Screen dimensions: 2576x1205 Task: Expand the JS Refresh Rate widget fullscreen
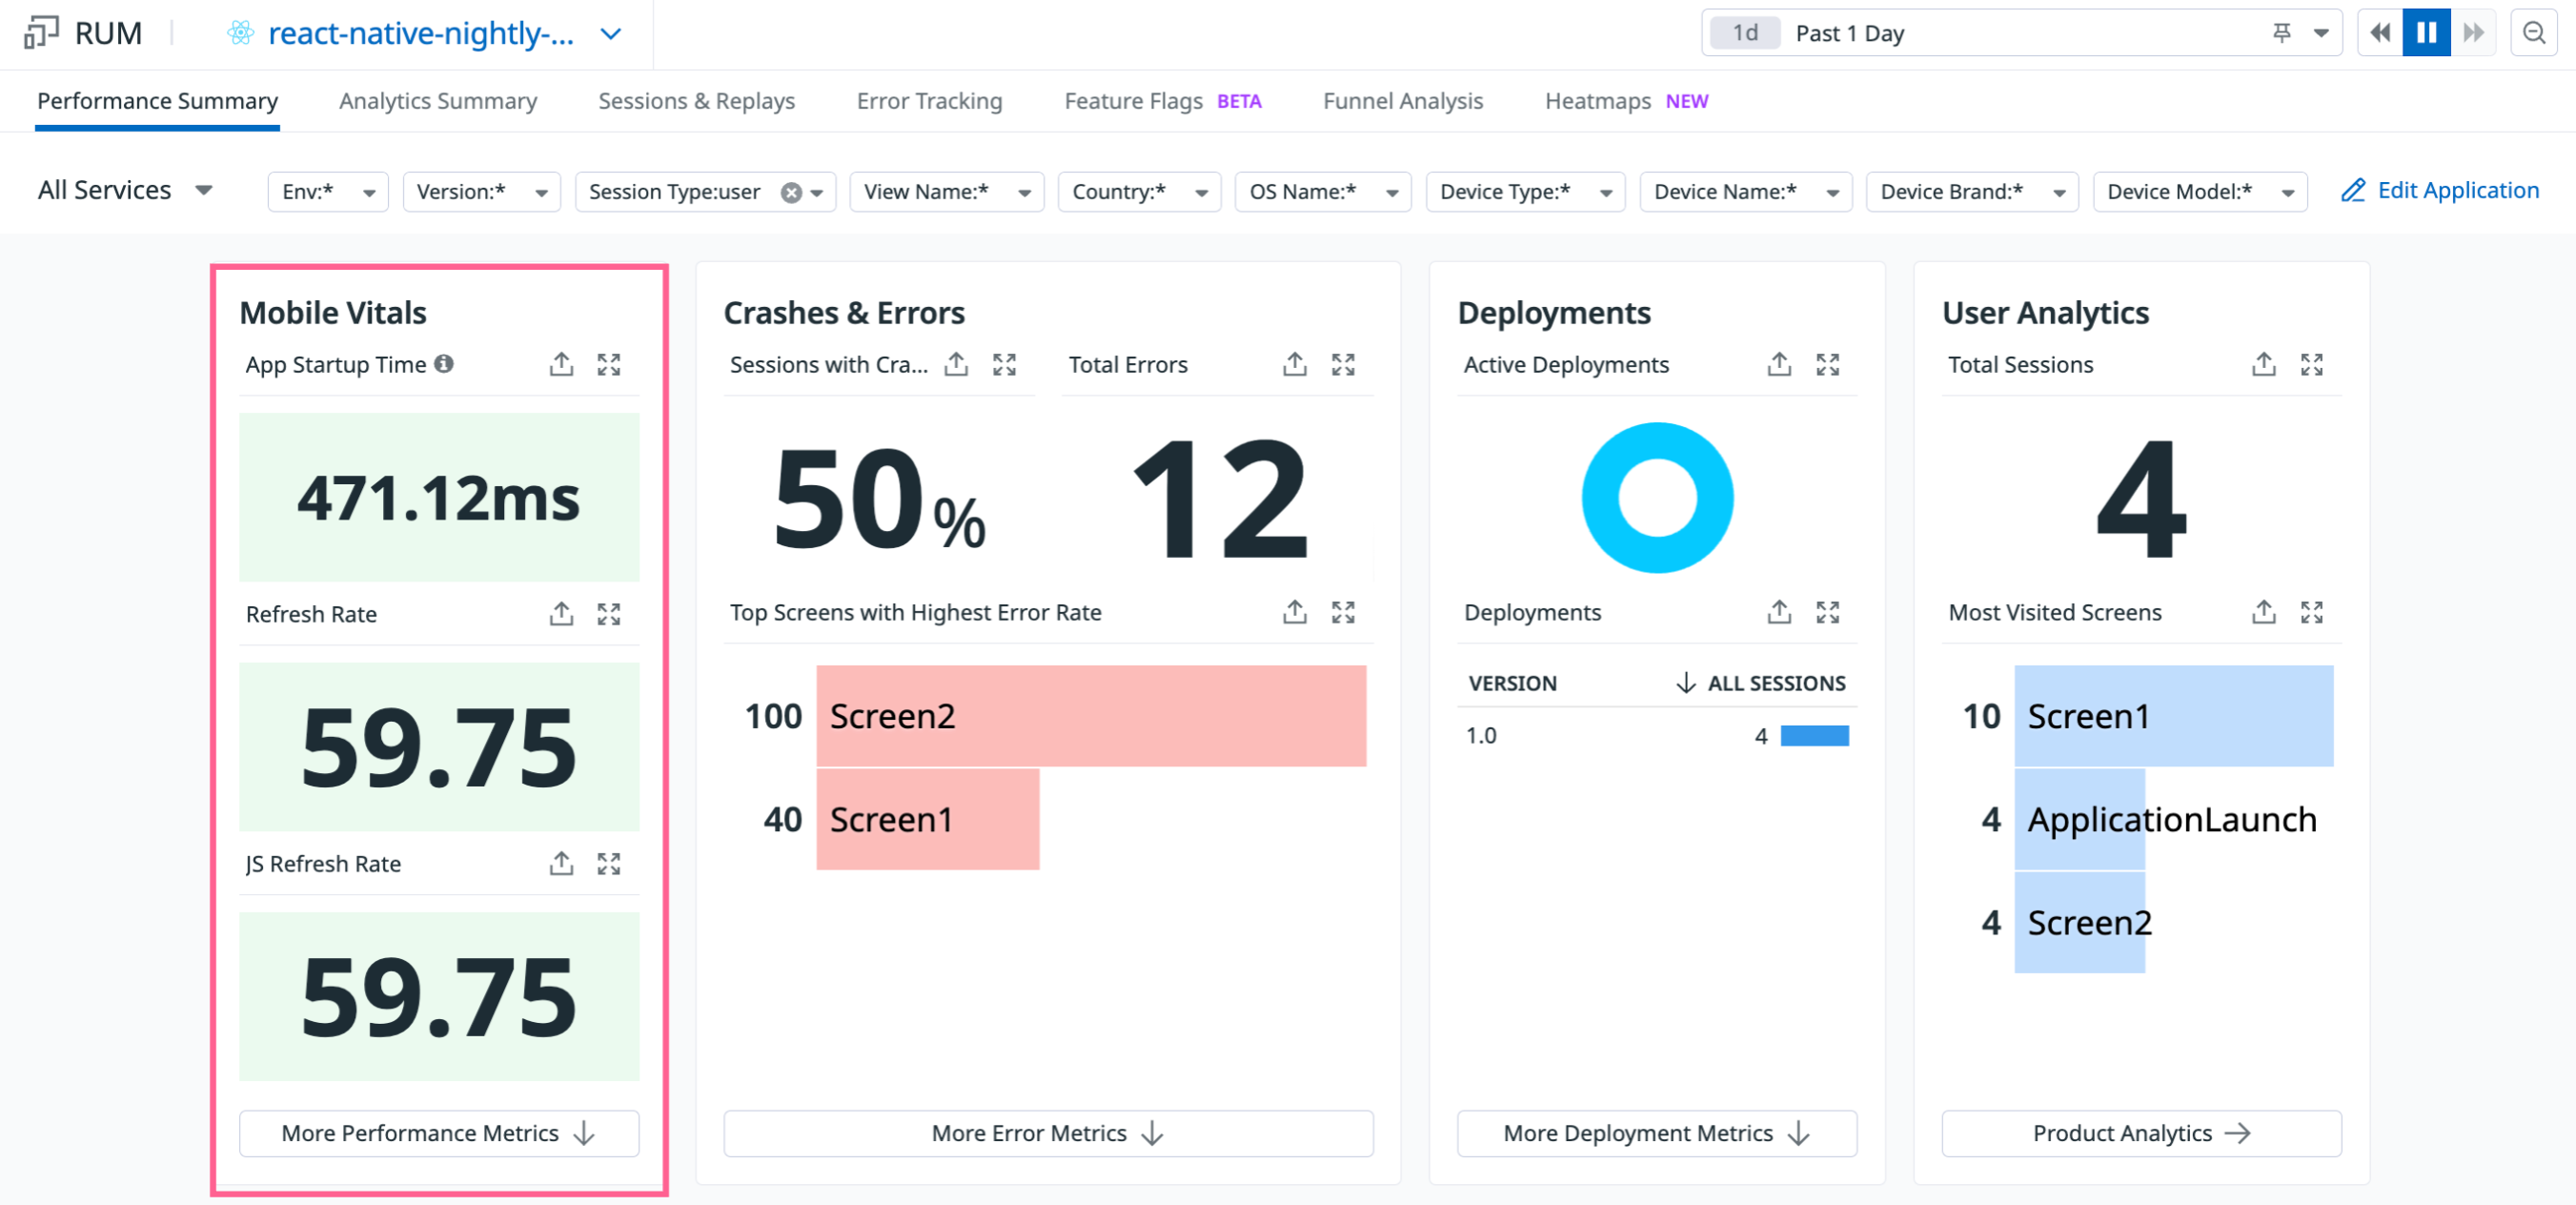pos(609,863)
